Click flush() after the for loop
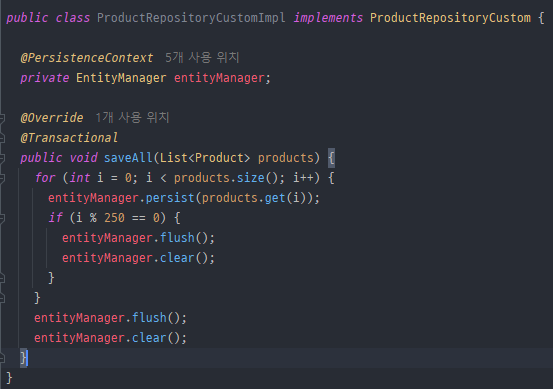Image resolution: width=553 pixels, height=389 pixels. pyautogui.click(x=156, y=318)
